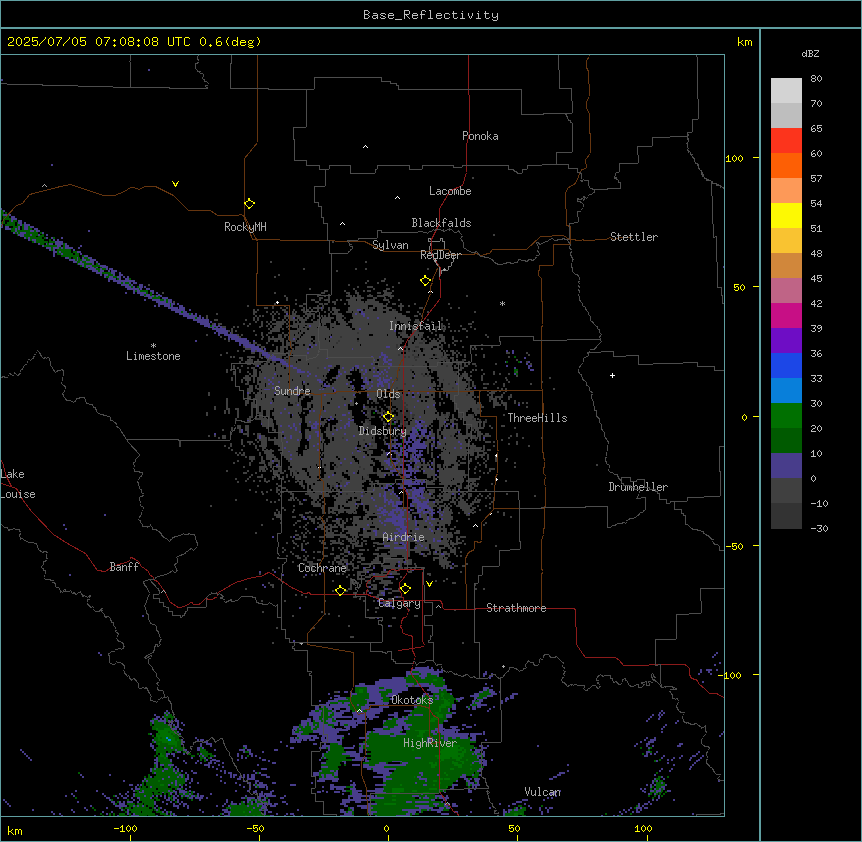
Task: Click the Vulcan label
Action: click(543, 792)
